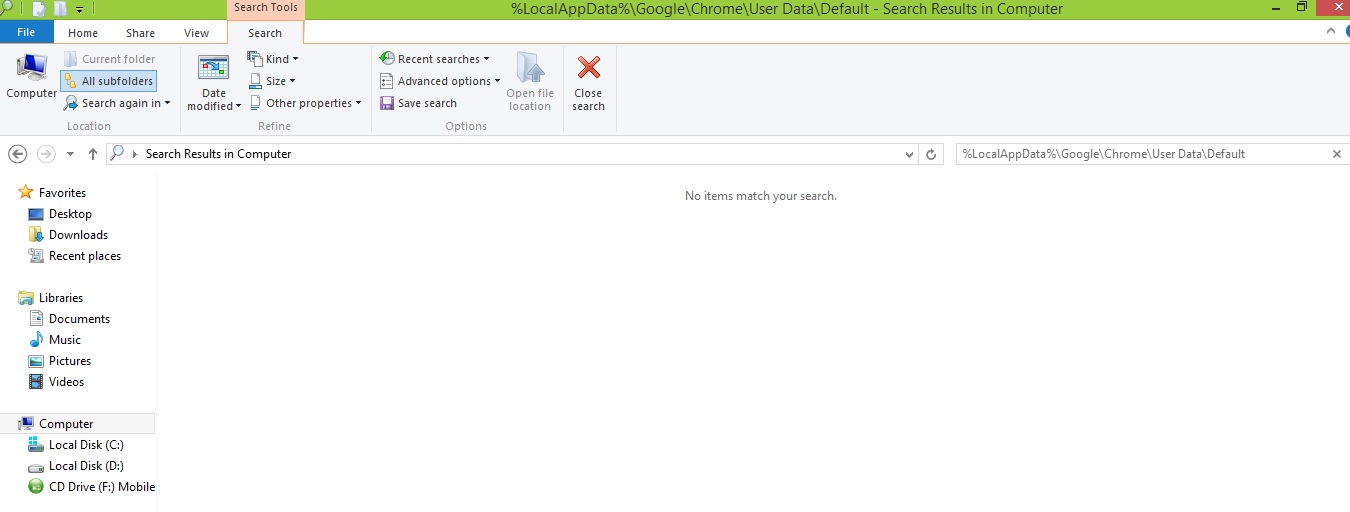Image resolution: width=1350 pixels, height=512 pixels.
Task: Open Search again in dropdown
Action: pyautogui.click(x=117, y=103)
